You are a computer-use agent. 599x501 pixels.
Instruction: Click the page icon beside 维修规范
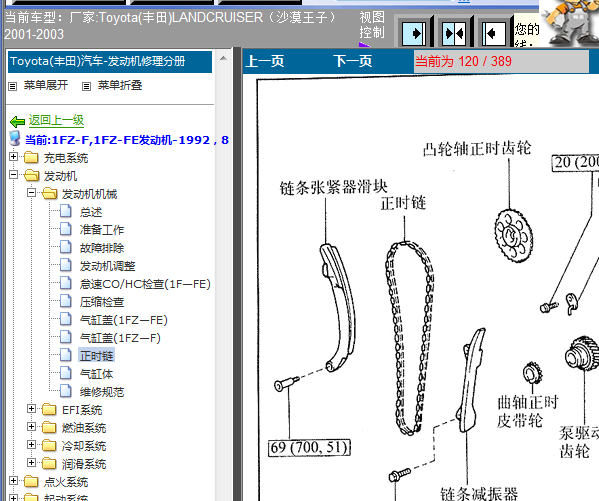coord(66,391)
